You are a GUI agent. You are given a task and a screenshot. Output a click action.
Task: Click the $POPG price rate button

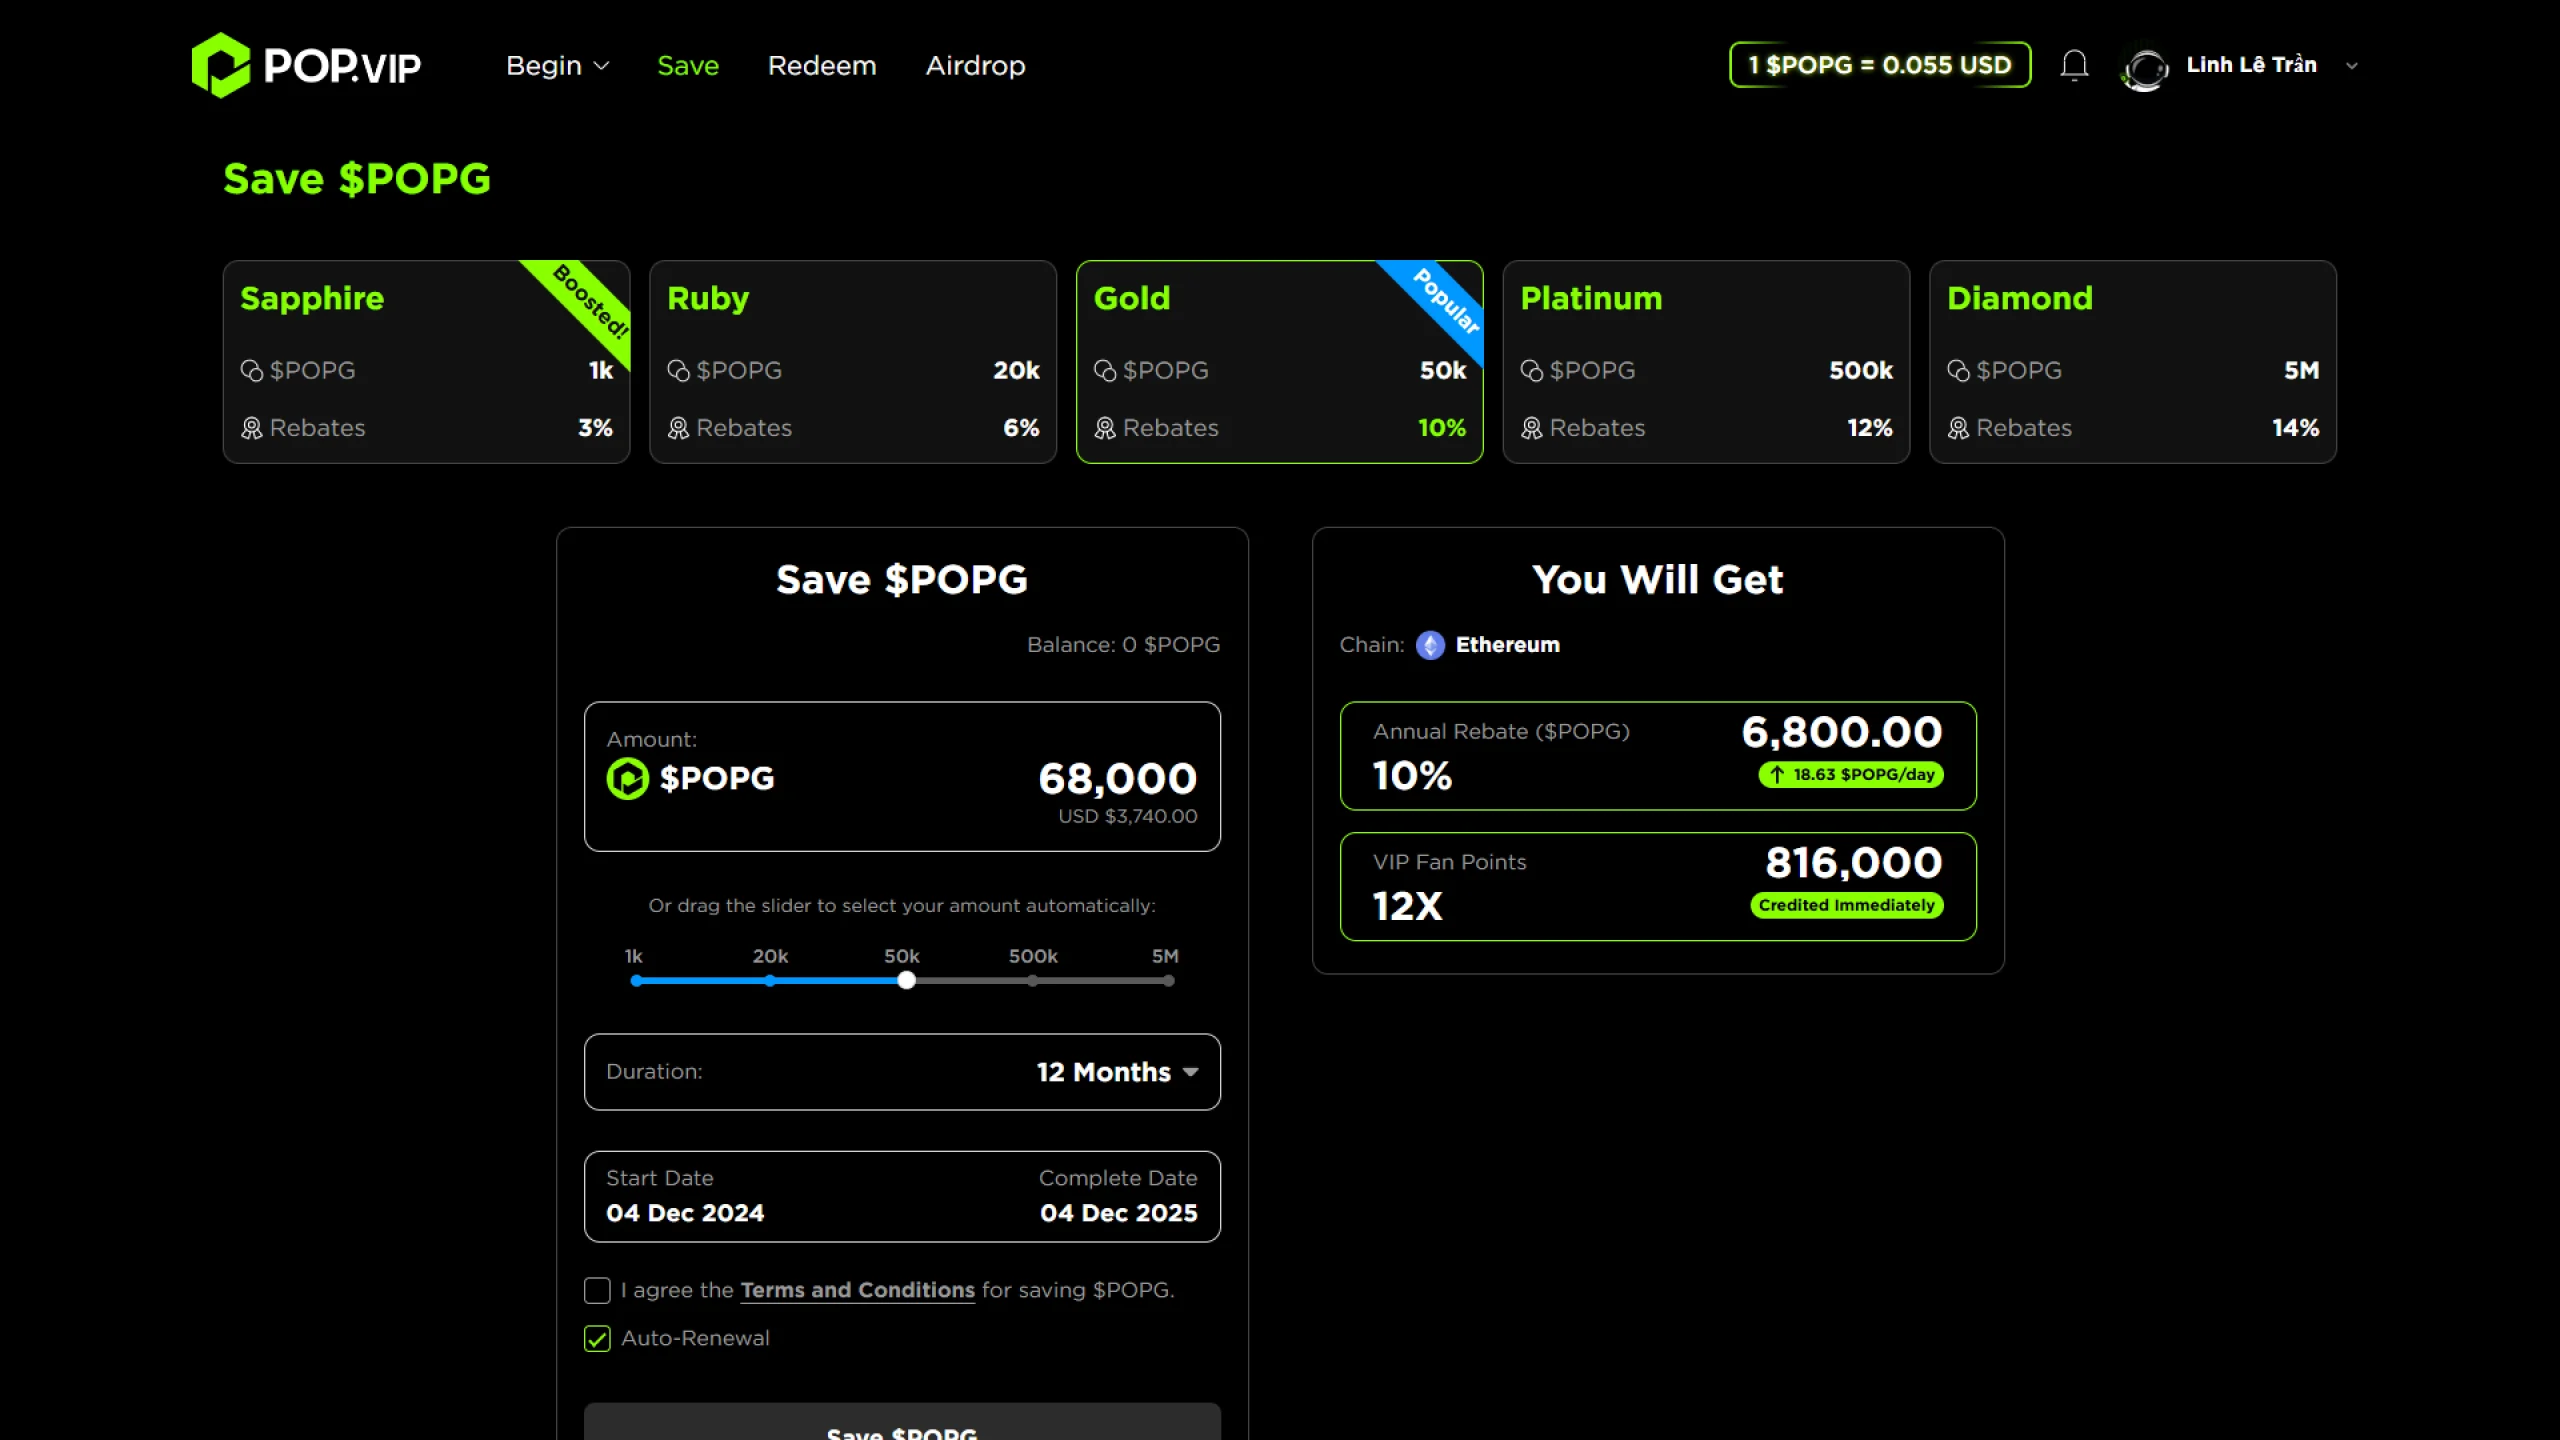pyautogui.click(x=1879, y=65)
